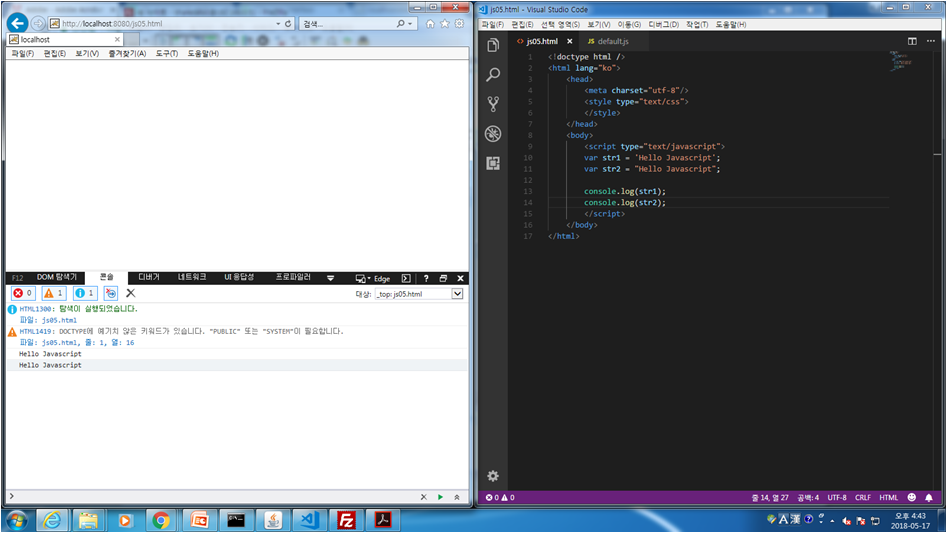The width and height of the screenshot is (947, 533).
Task: Switch to 프로파일러 tab in F12 tools
Action: 293,277
